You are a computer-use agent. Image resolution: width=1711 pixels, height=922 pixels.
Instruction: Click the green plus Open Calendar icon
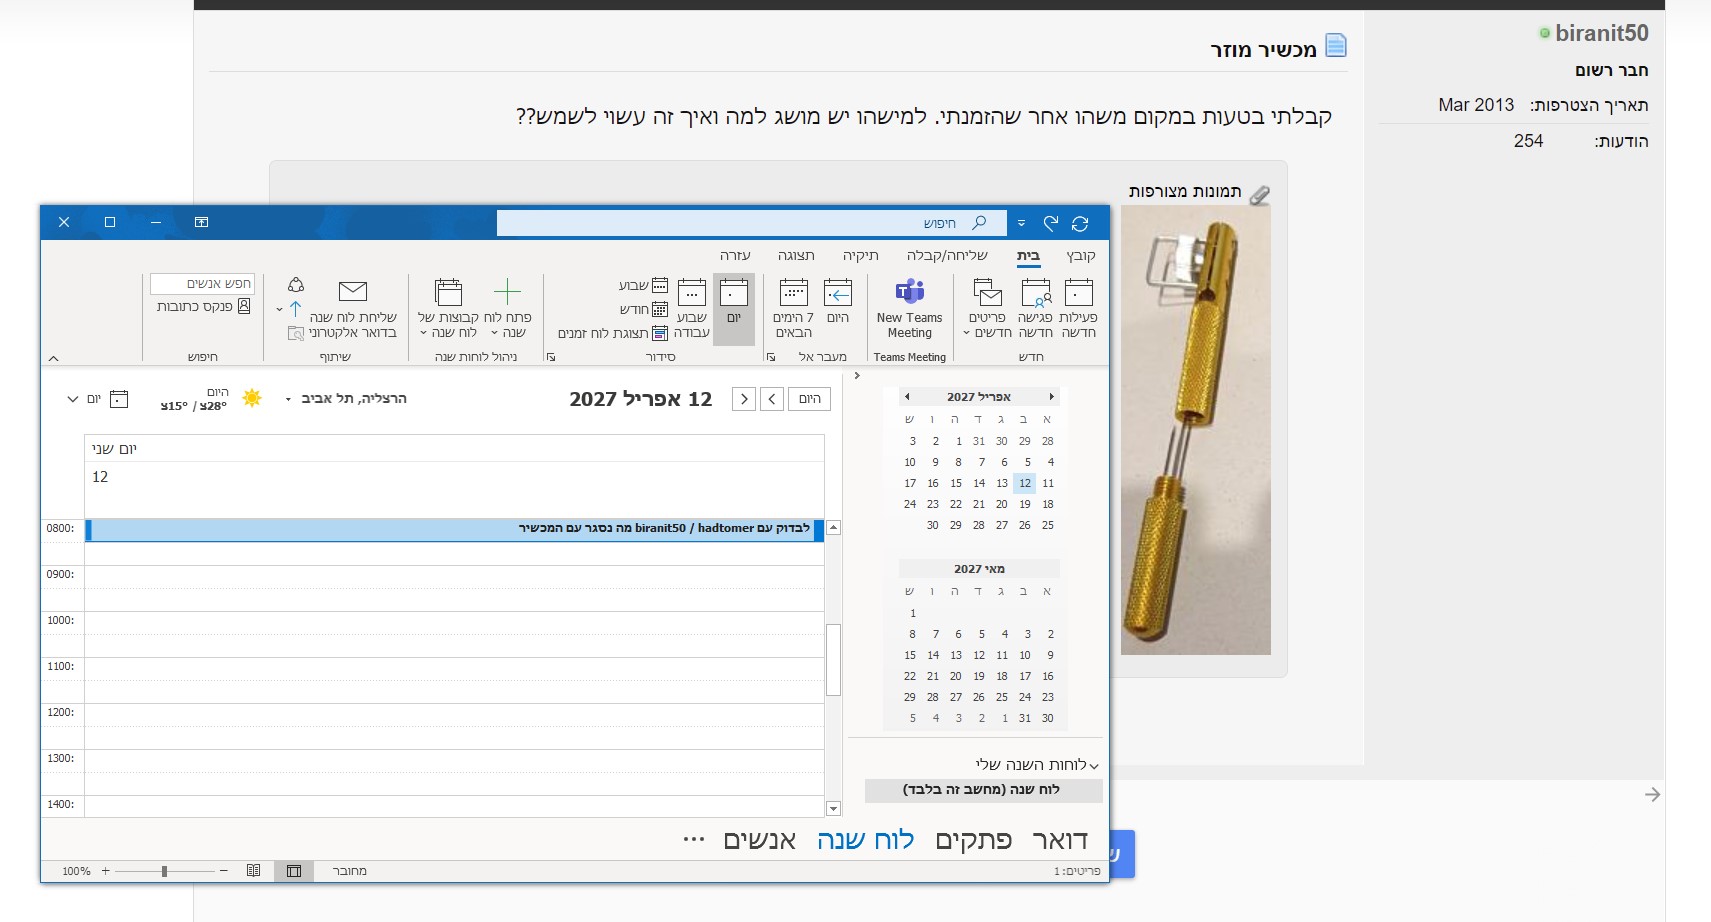click(x=507, y=292)
